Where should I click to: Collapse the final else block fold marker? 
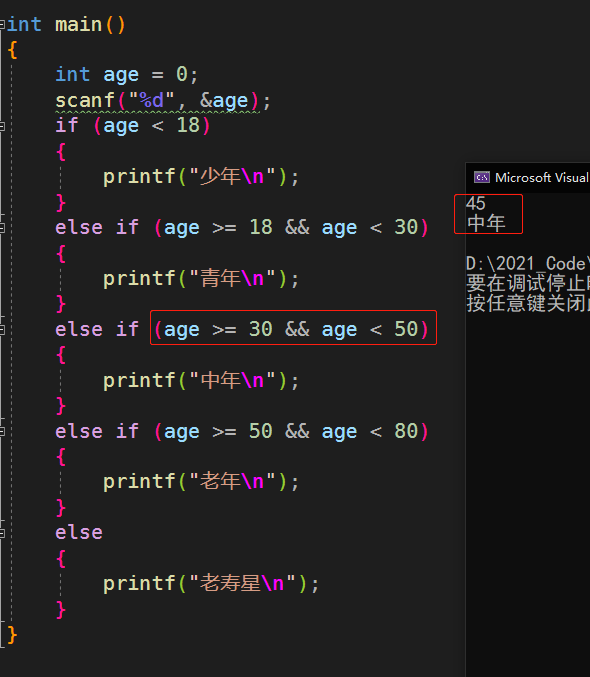coord(2,534)
